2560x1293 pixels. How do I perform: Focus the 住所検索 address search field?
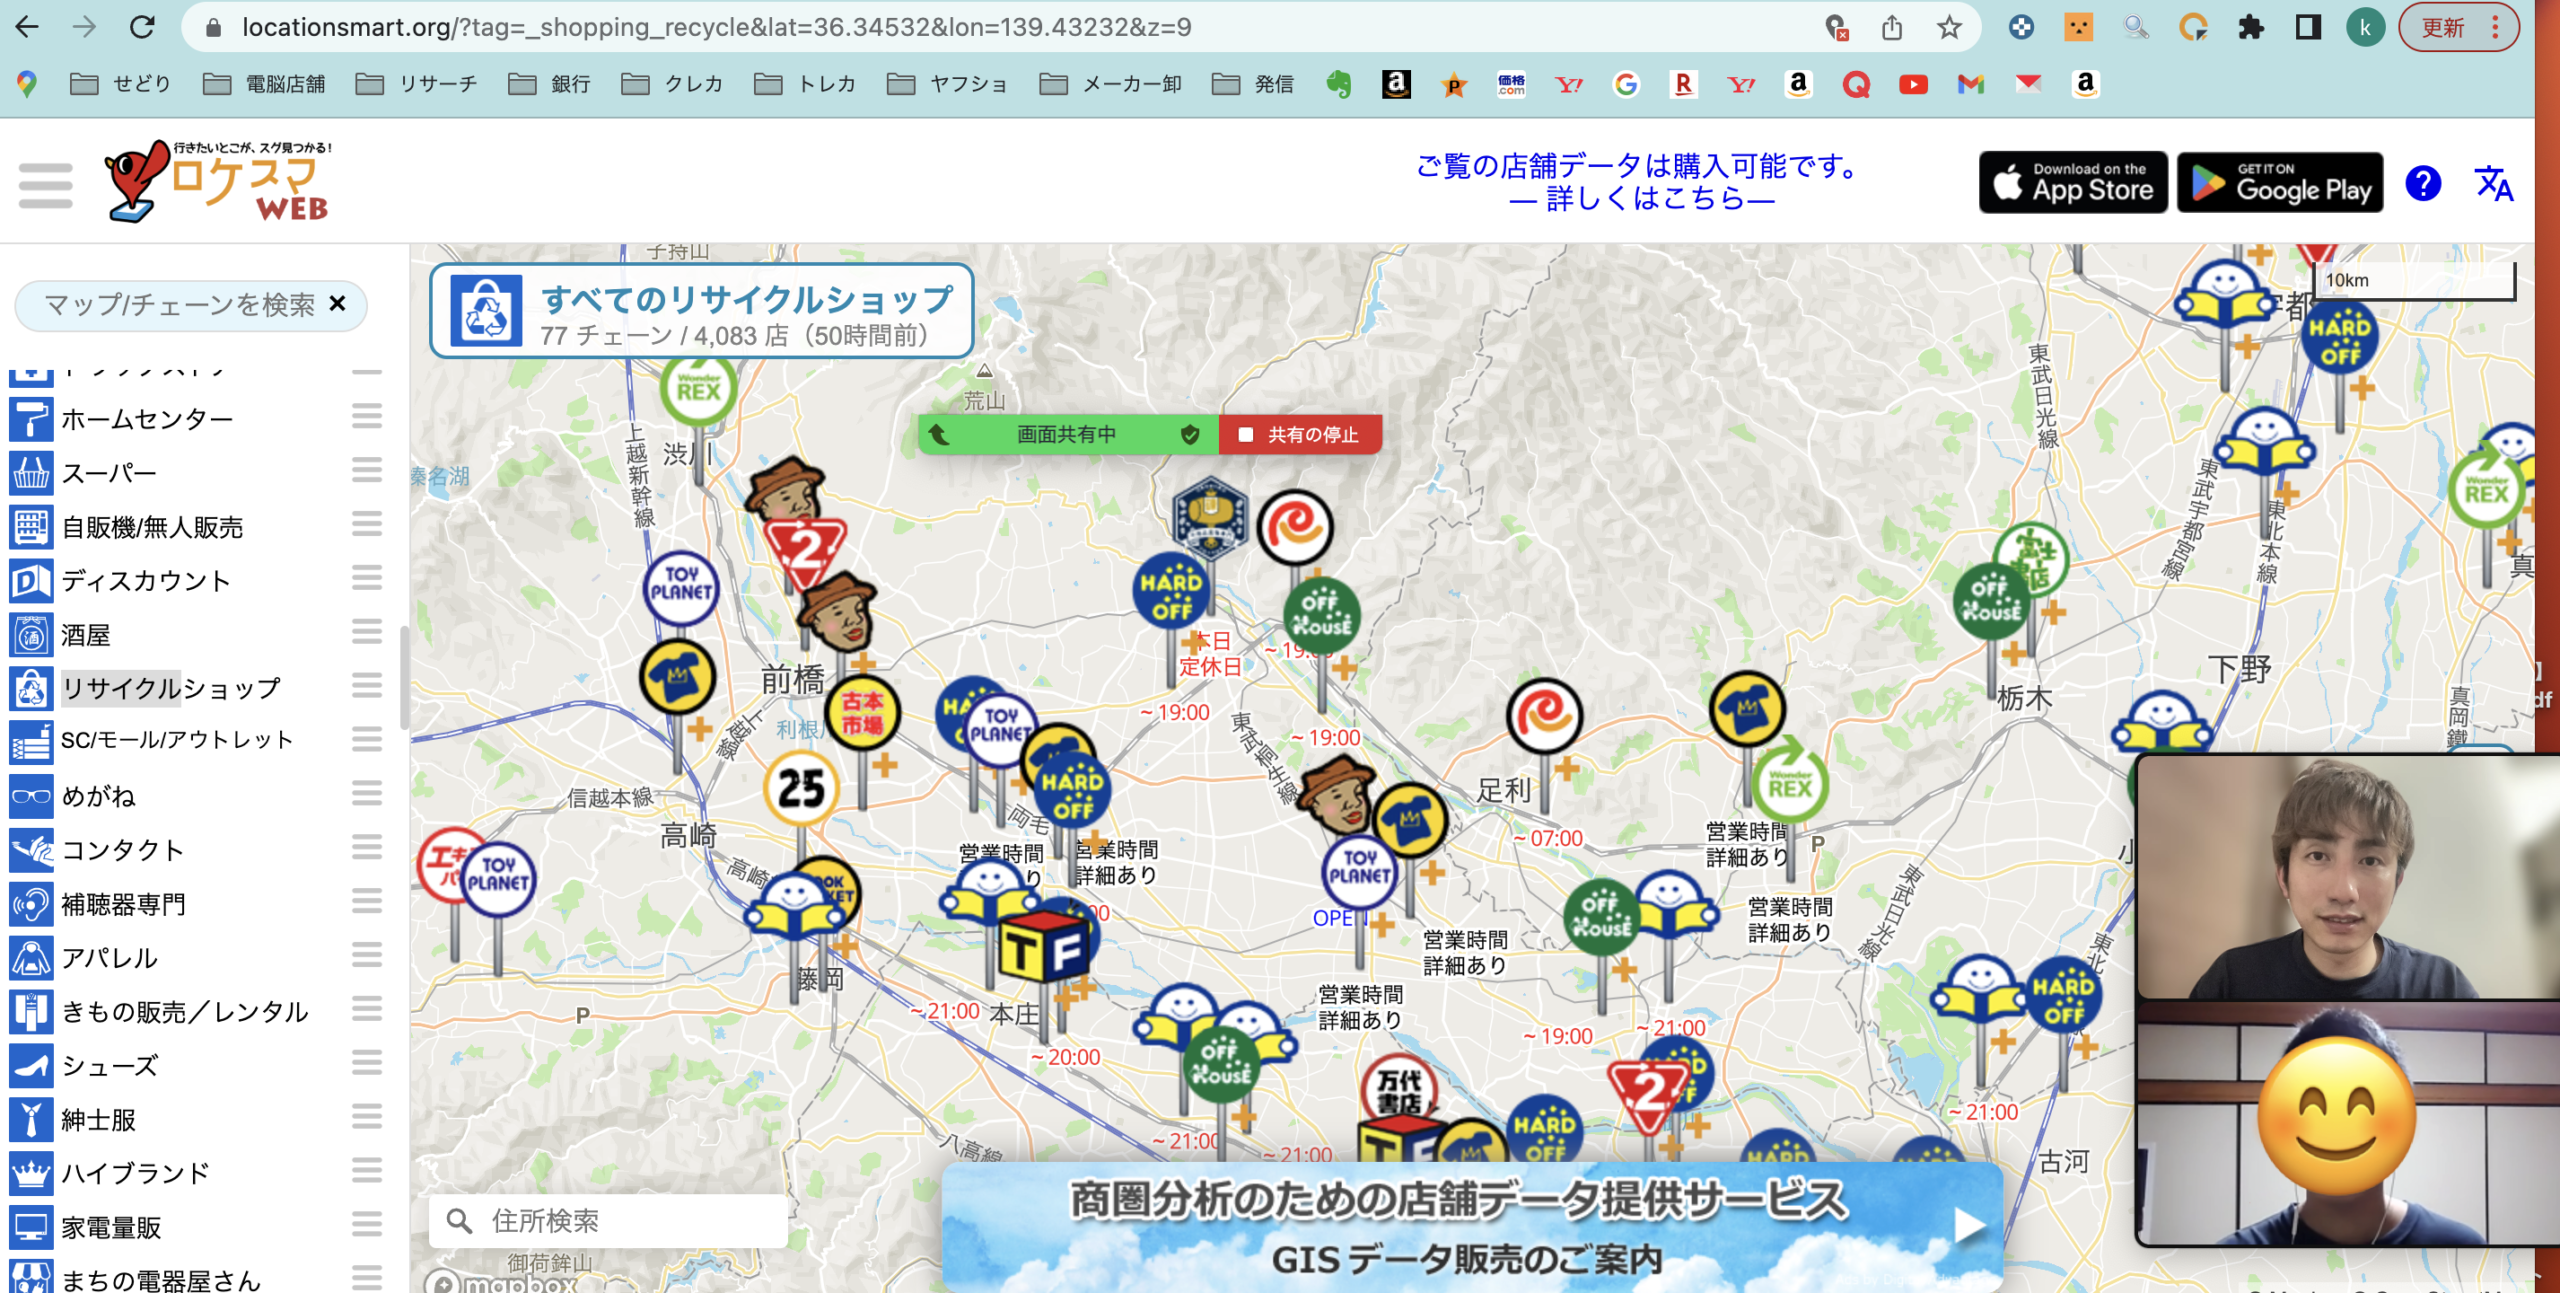point(608,1221)
